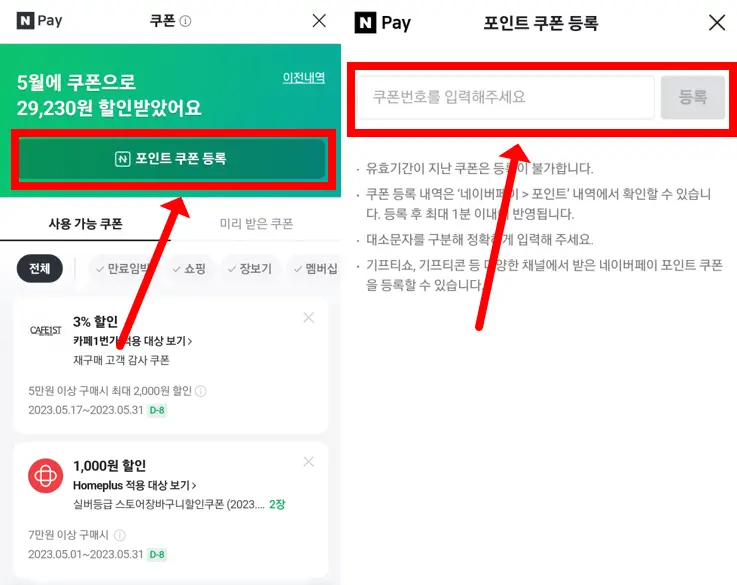
Task: Show info for 7만원 이상 구매시 condition
Action: (x=120, y=535)
